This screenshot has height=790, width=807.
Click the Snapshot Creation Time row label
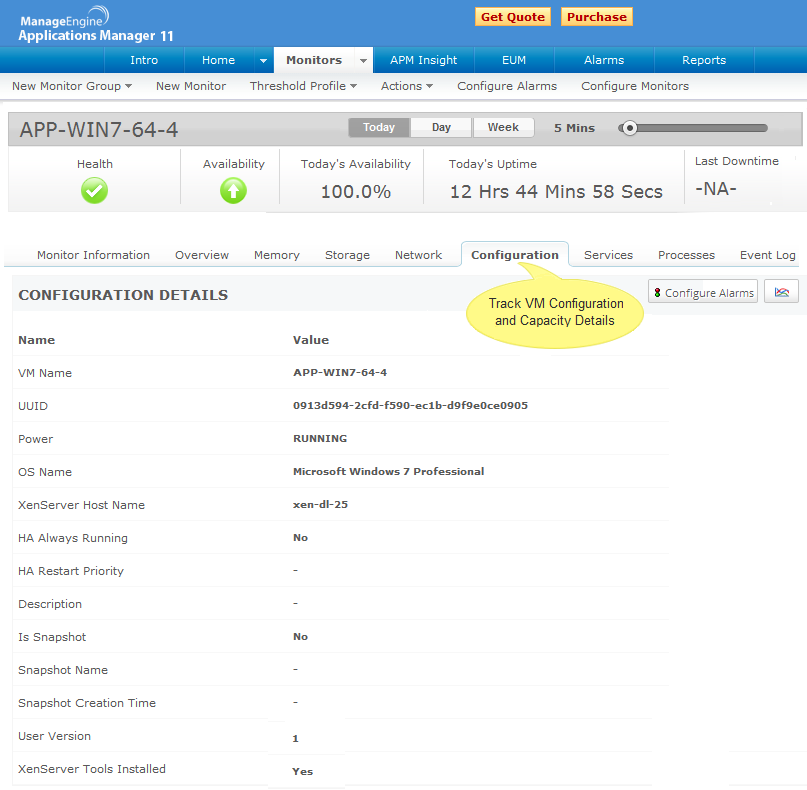click(x=86, y=703)
